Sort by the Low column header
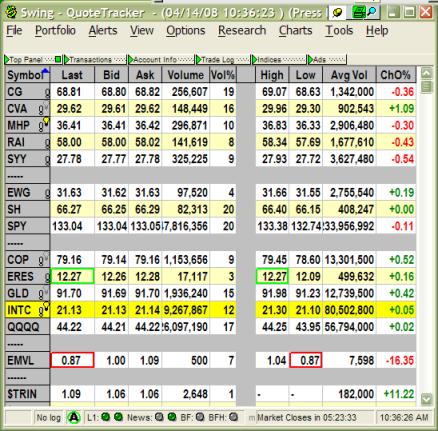438x431 pixels. pos(306,75)
